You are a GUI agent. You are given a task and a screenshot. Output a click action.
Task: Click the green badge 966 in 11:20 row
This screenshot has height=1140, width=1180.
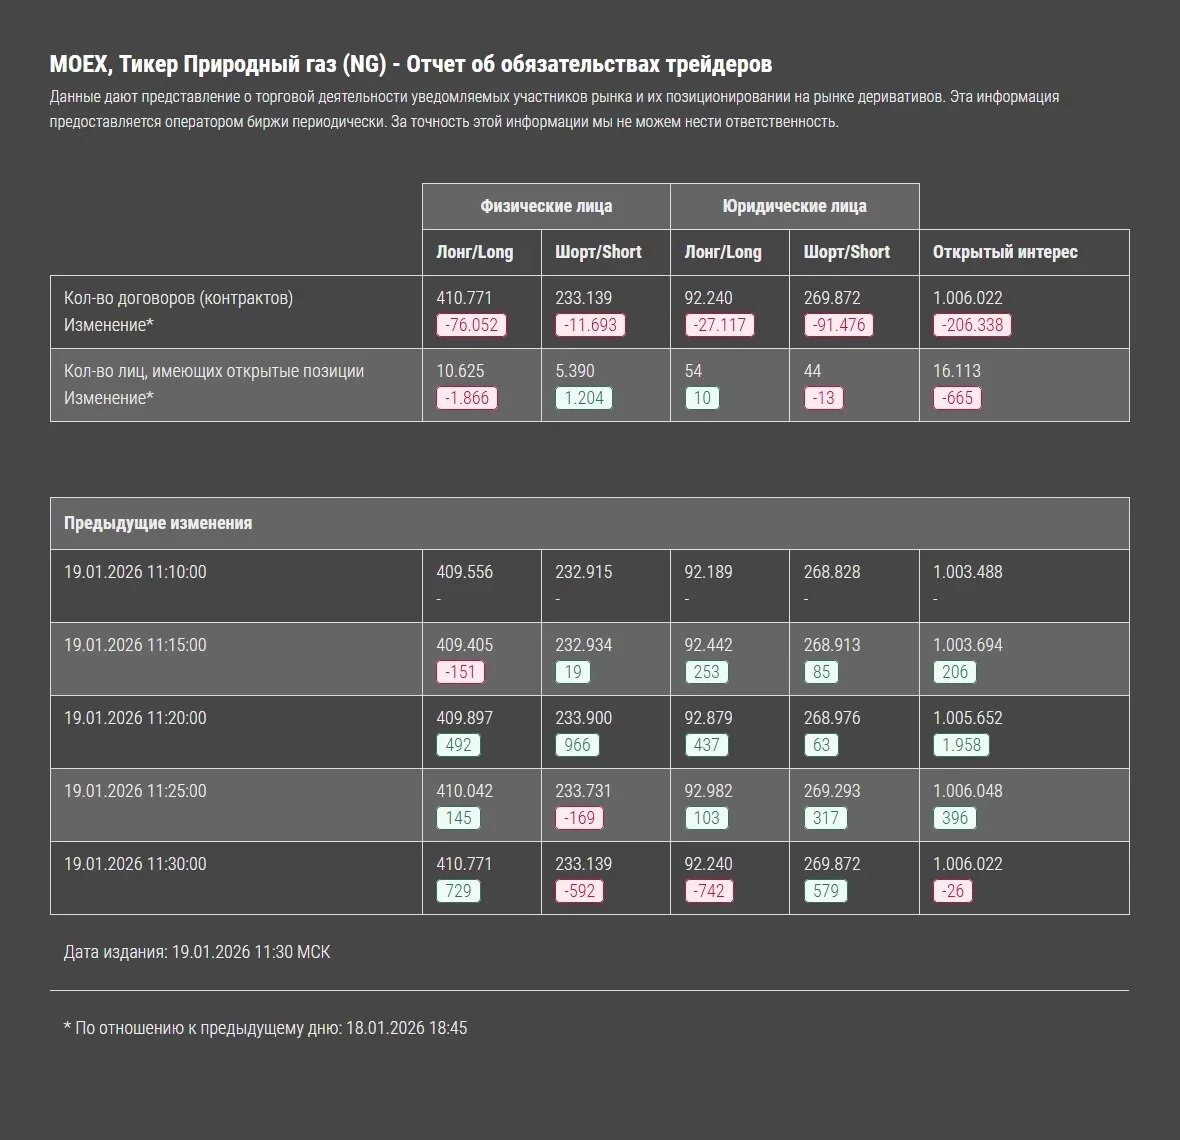[x=577, y=745]
